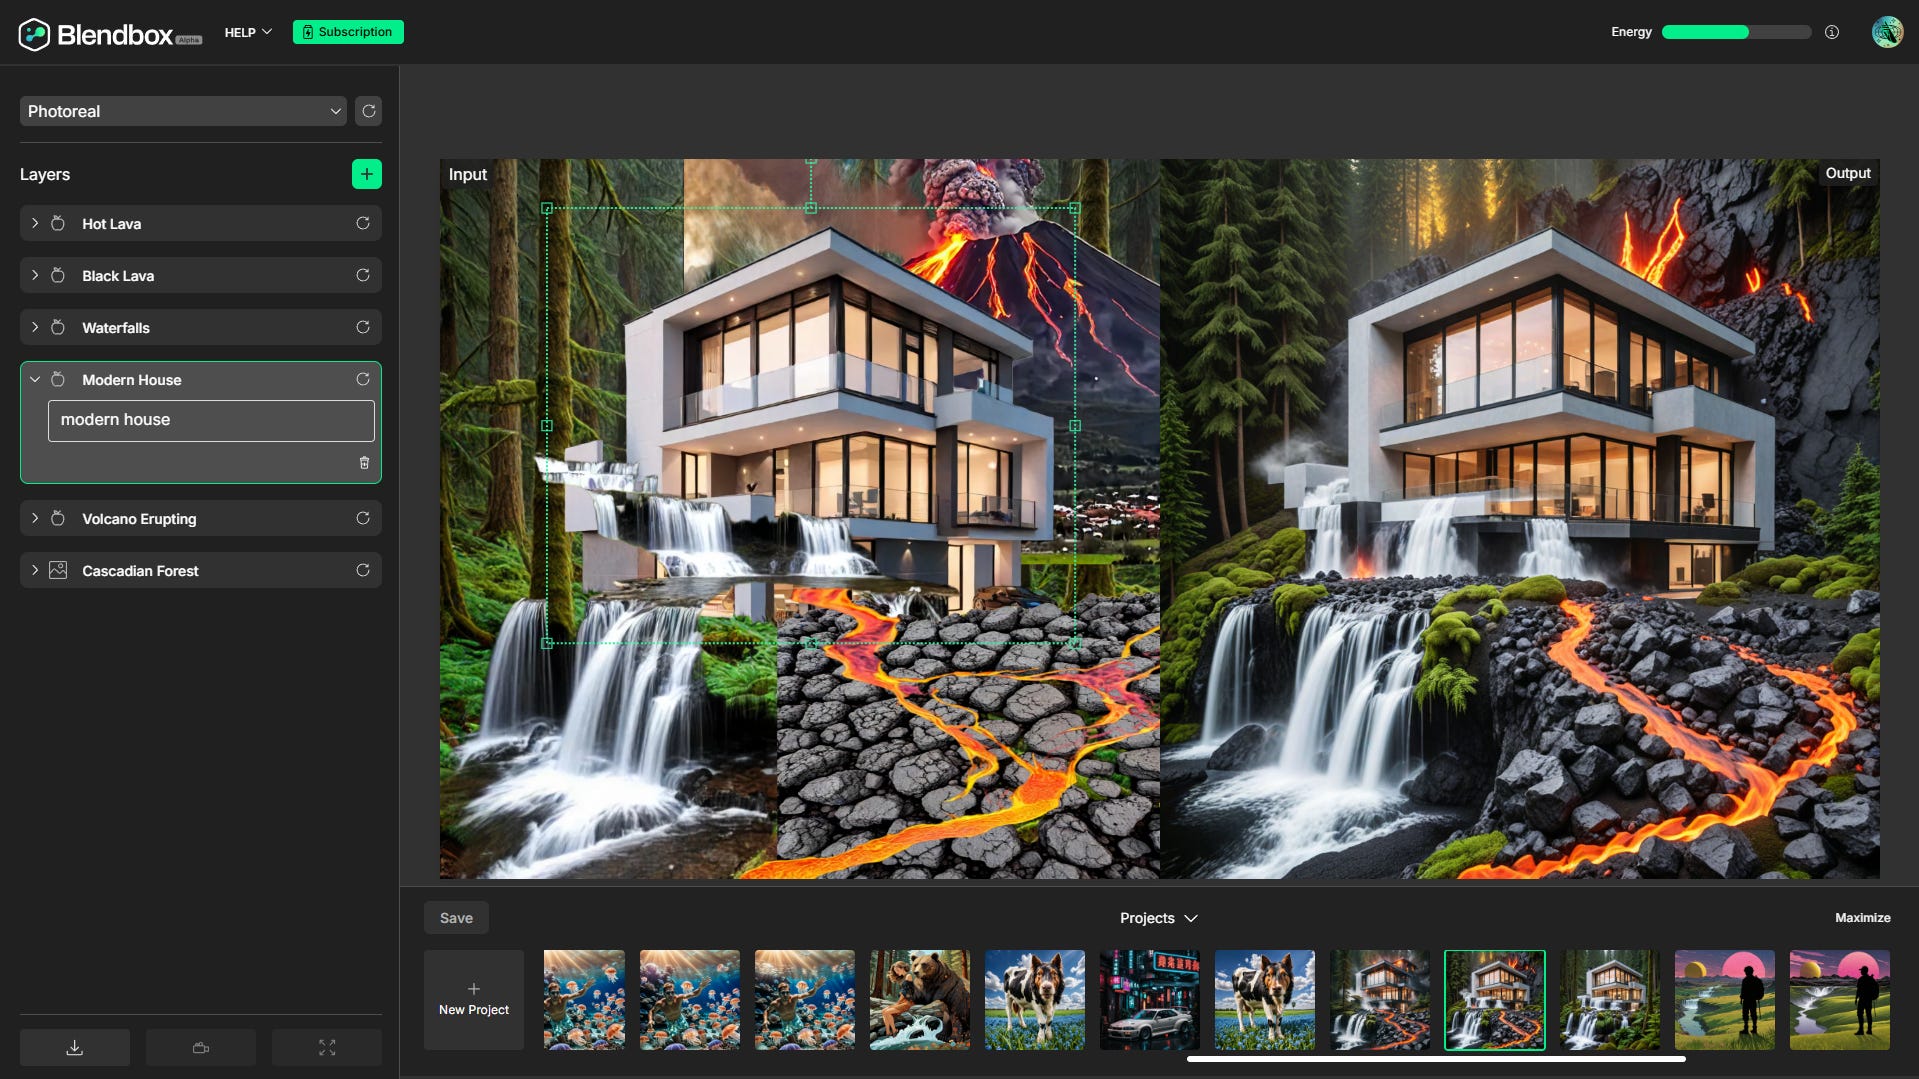
Task: Click the Save button
Action: tap(456, 918)
